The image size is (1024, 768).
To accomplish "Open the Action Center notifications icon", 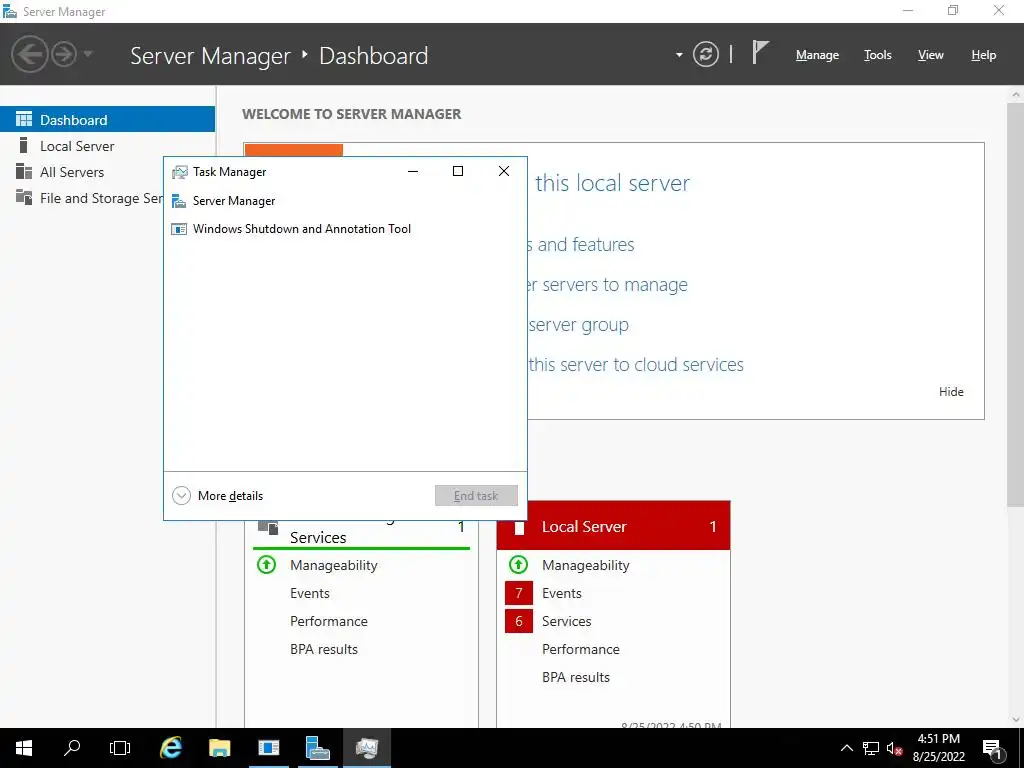I will click(993, 748).
